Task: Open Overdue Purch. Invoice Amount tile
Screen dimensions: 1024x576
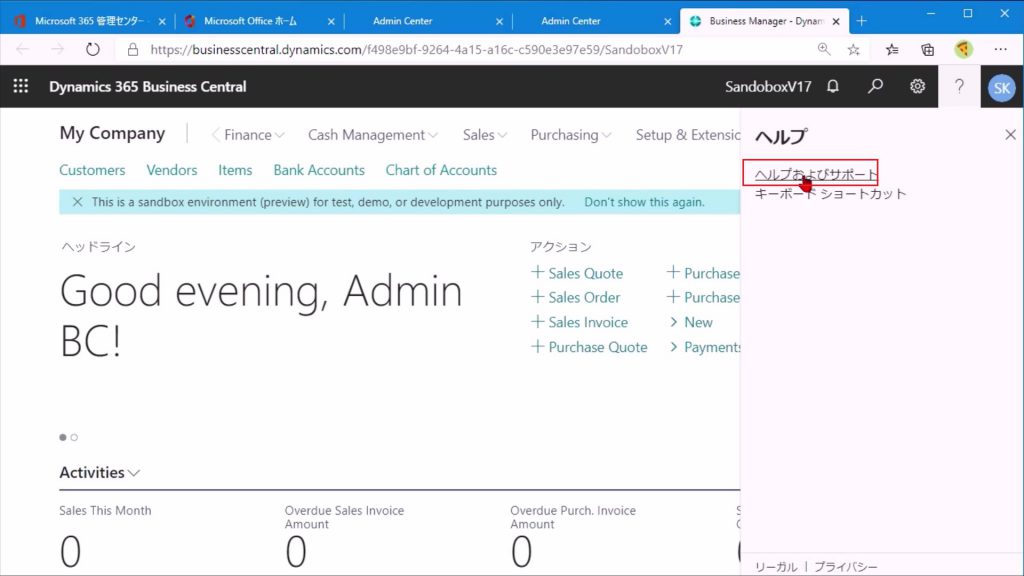Action: pos(573,537)
